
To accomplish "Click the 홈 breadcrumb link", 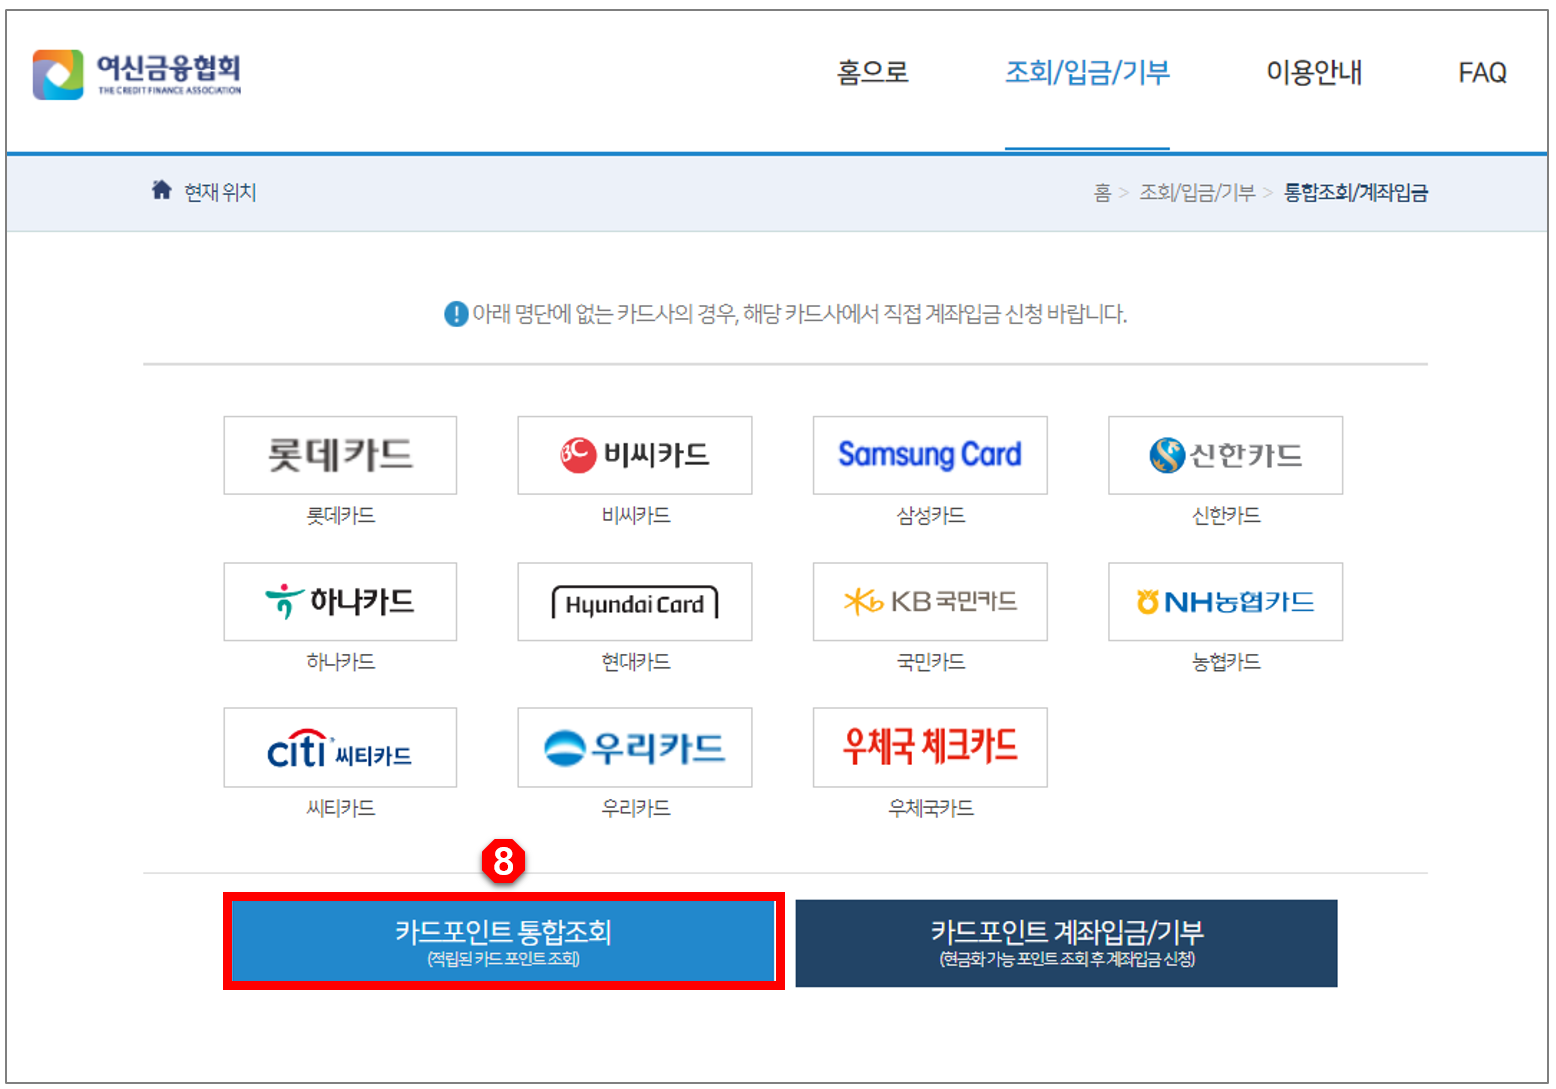I will coord(1102,192).
